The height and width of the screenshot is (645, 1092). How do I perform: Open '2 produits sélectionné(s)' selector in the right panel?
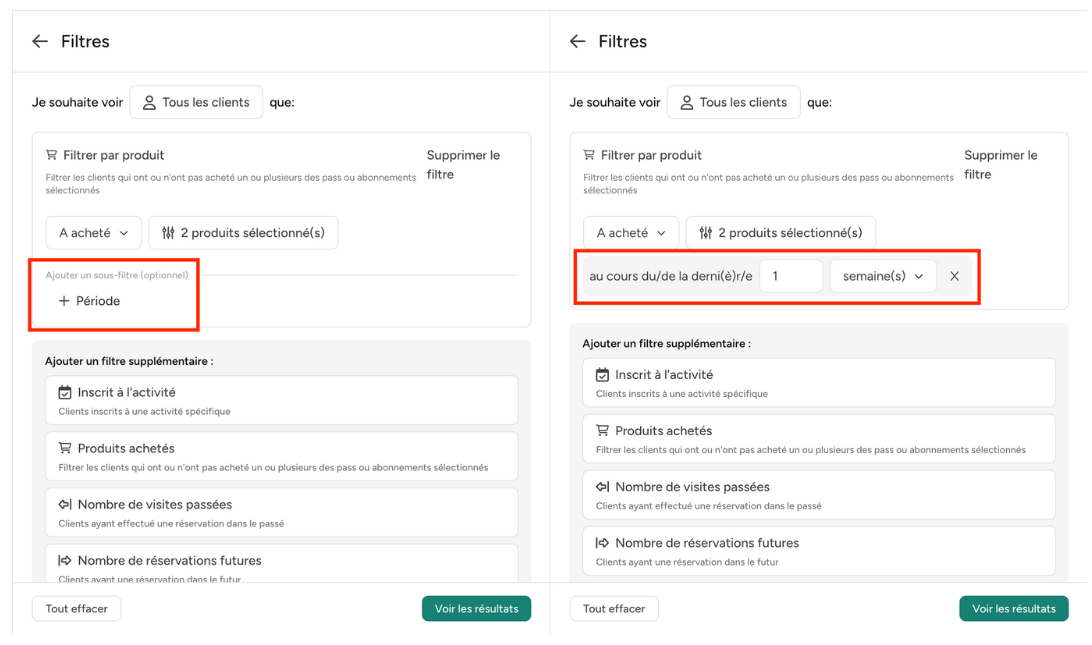pos(780,233)
